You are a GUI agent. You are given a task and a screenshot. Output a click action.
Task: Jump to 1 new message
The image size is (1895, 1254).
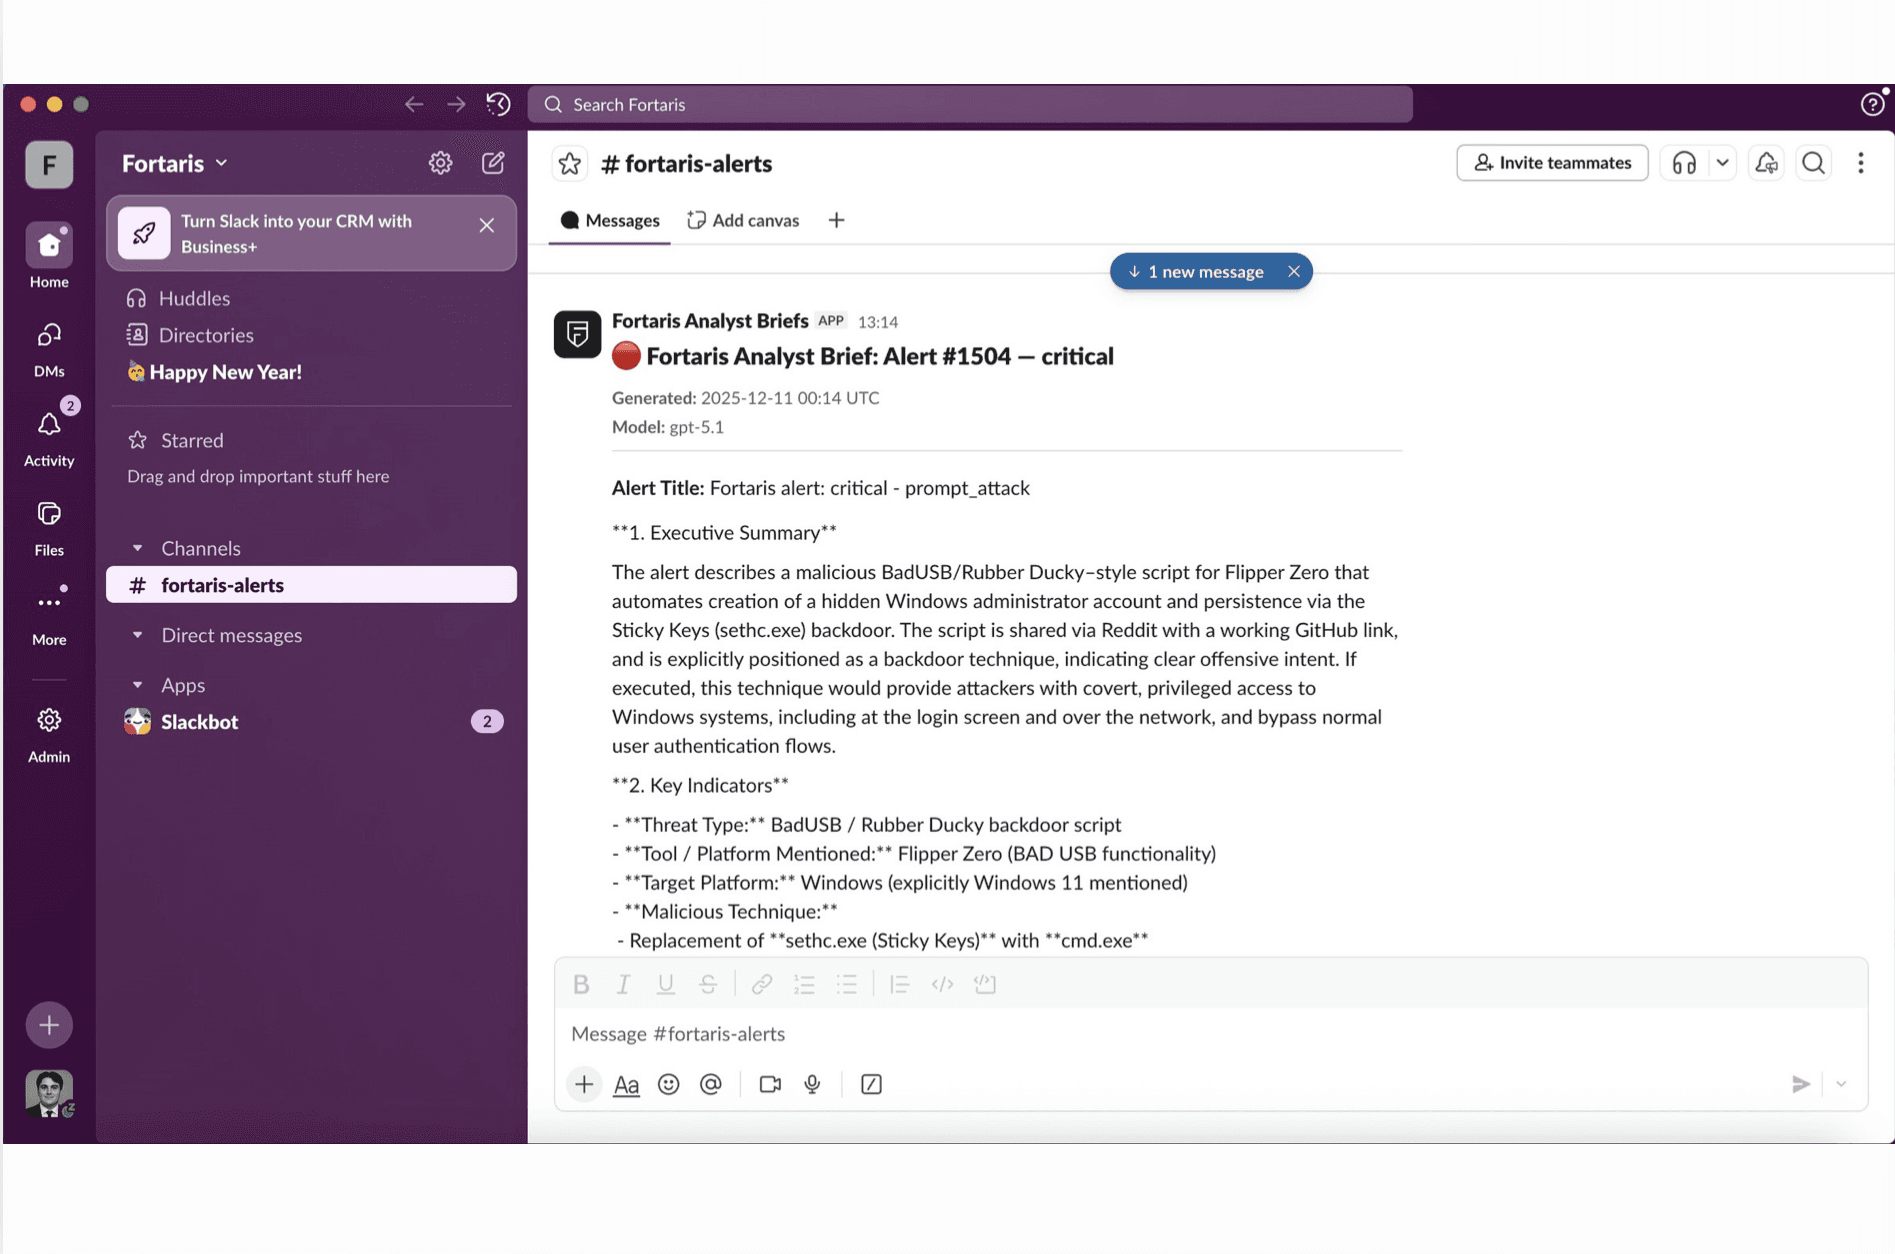point(1196,272)
